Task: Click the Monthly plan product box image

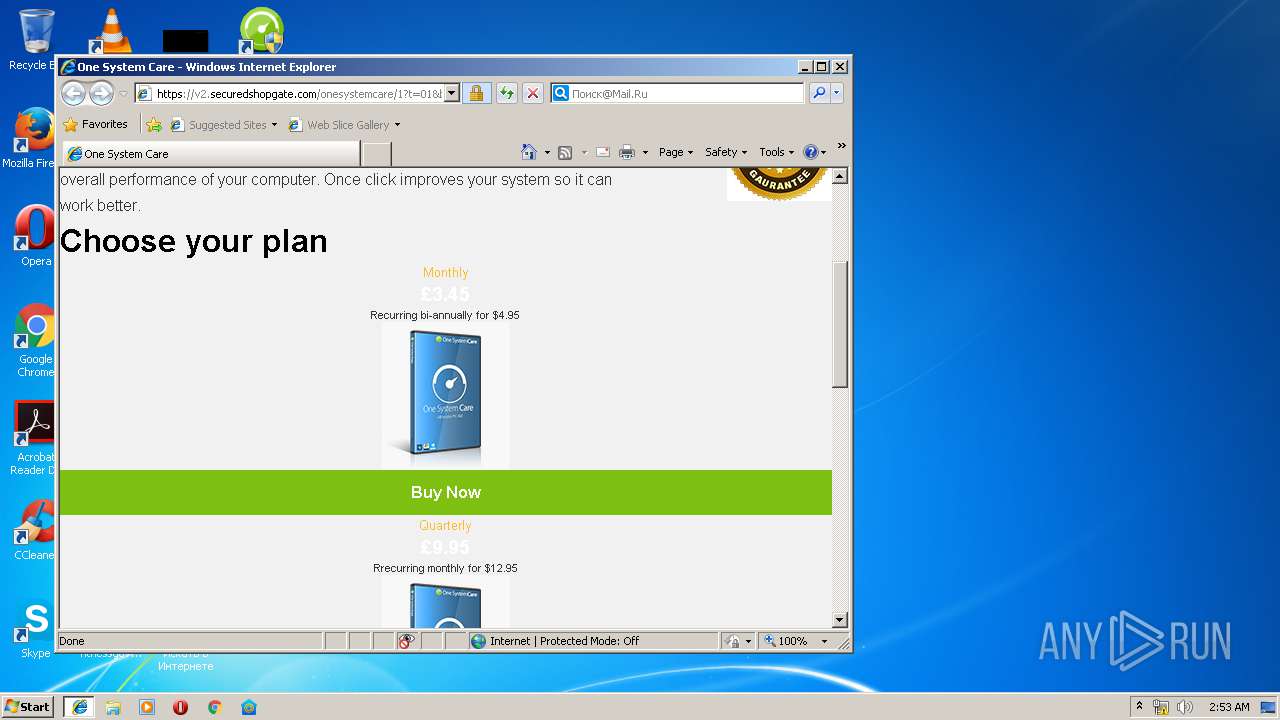Action: (x=445, y=395)
